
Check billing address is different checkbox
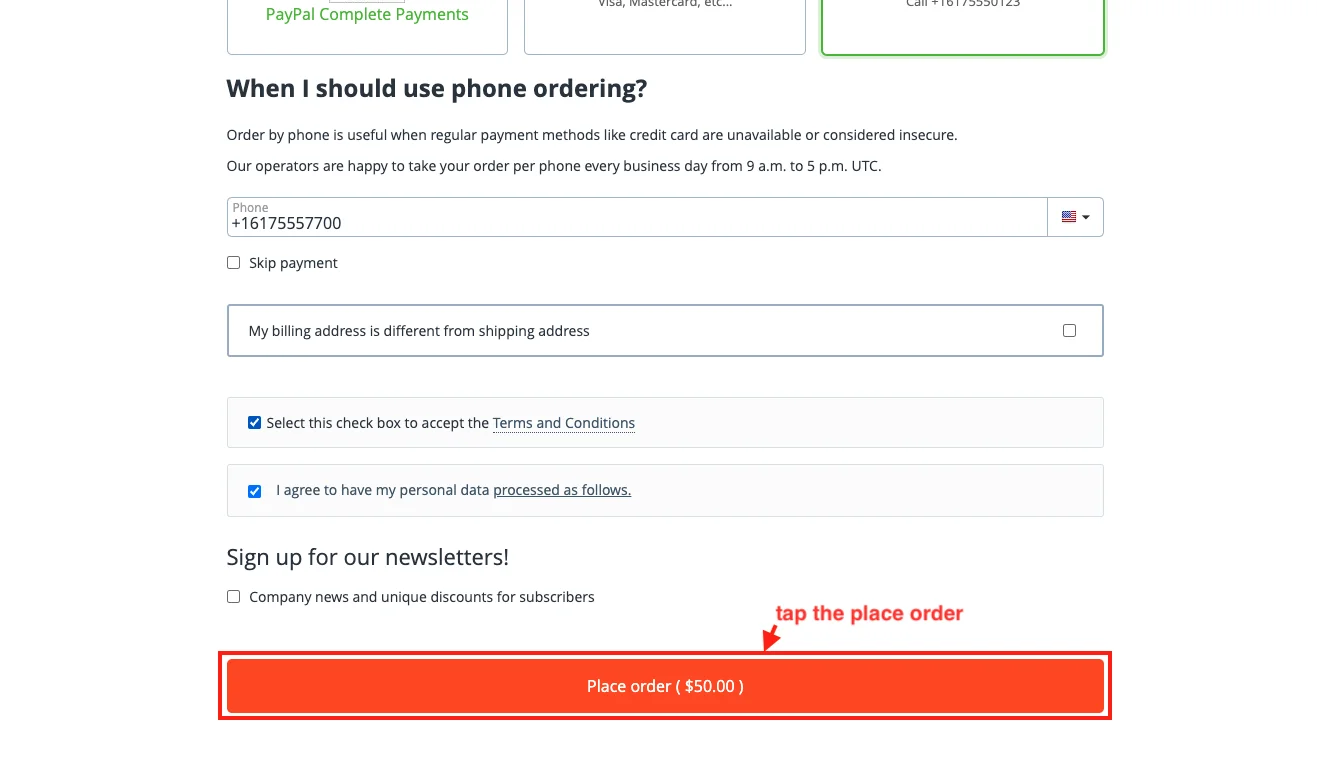point(1069,330)
